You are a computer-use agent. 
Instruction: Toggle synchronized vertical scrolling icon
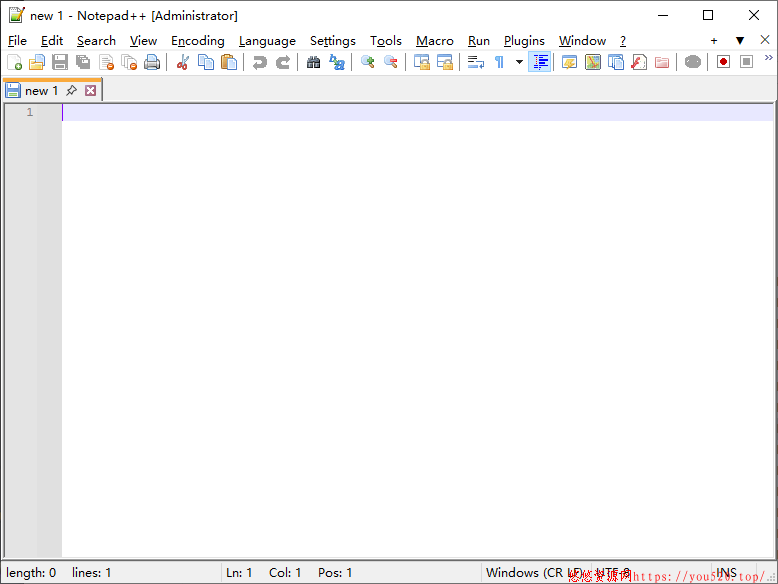pyautogui.click(x=422, y=63)
